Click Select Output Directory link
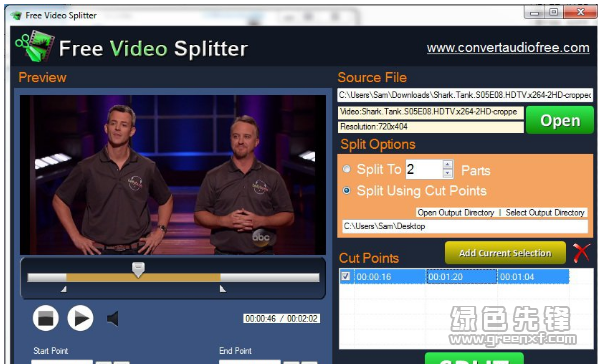Image resolution: width=598 pixels, height=364 pixels. (545, 213)
